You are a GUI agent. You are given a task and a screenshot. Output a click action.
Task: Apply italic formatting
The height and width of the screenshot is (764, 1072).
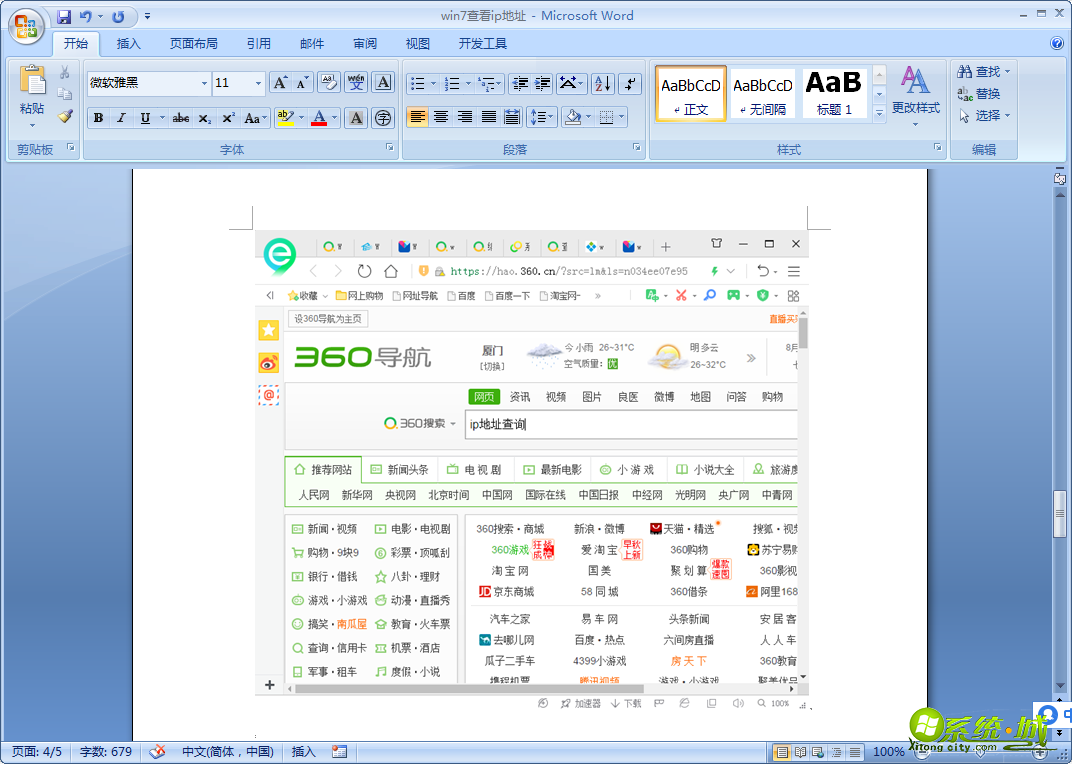[x=120, y=117]
